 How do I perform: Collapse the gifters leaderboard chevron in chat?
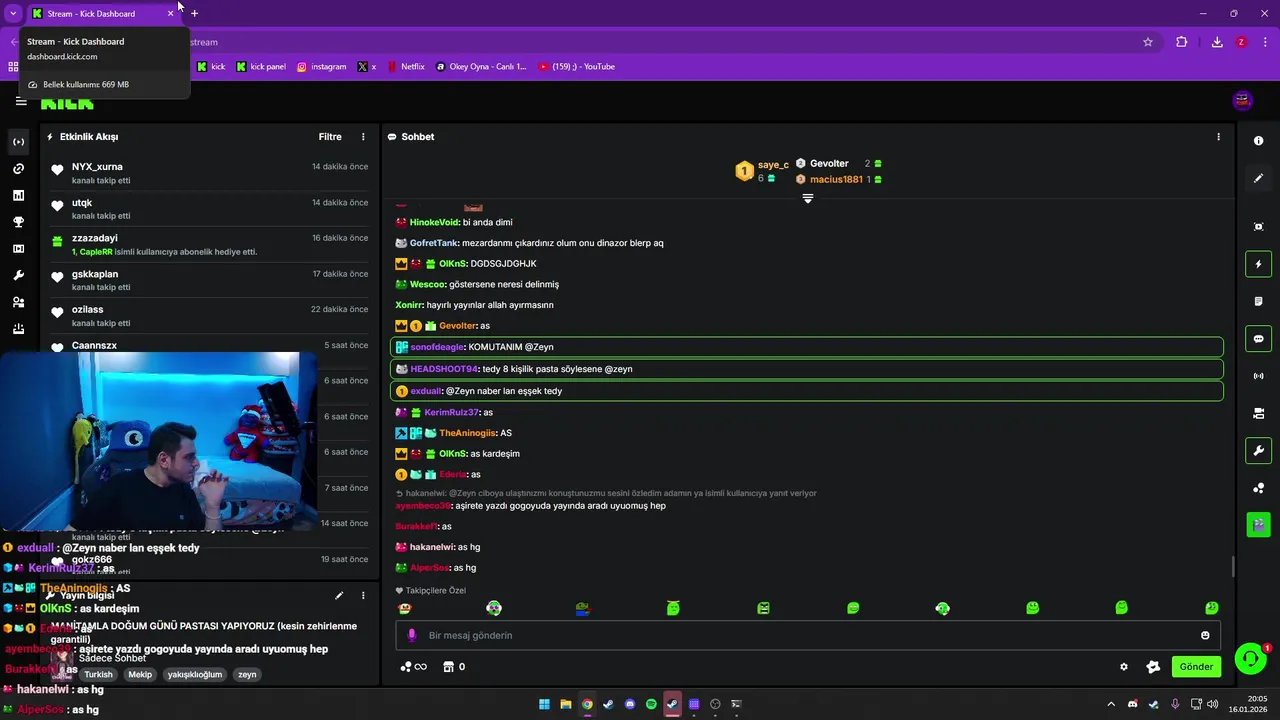pos(808,198)
